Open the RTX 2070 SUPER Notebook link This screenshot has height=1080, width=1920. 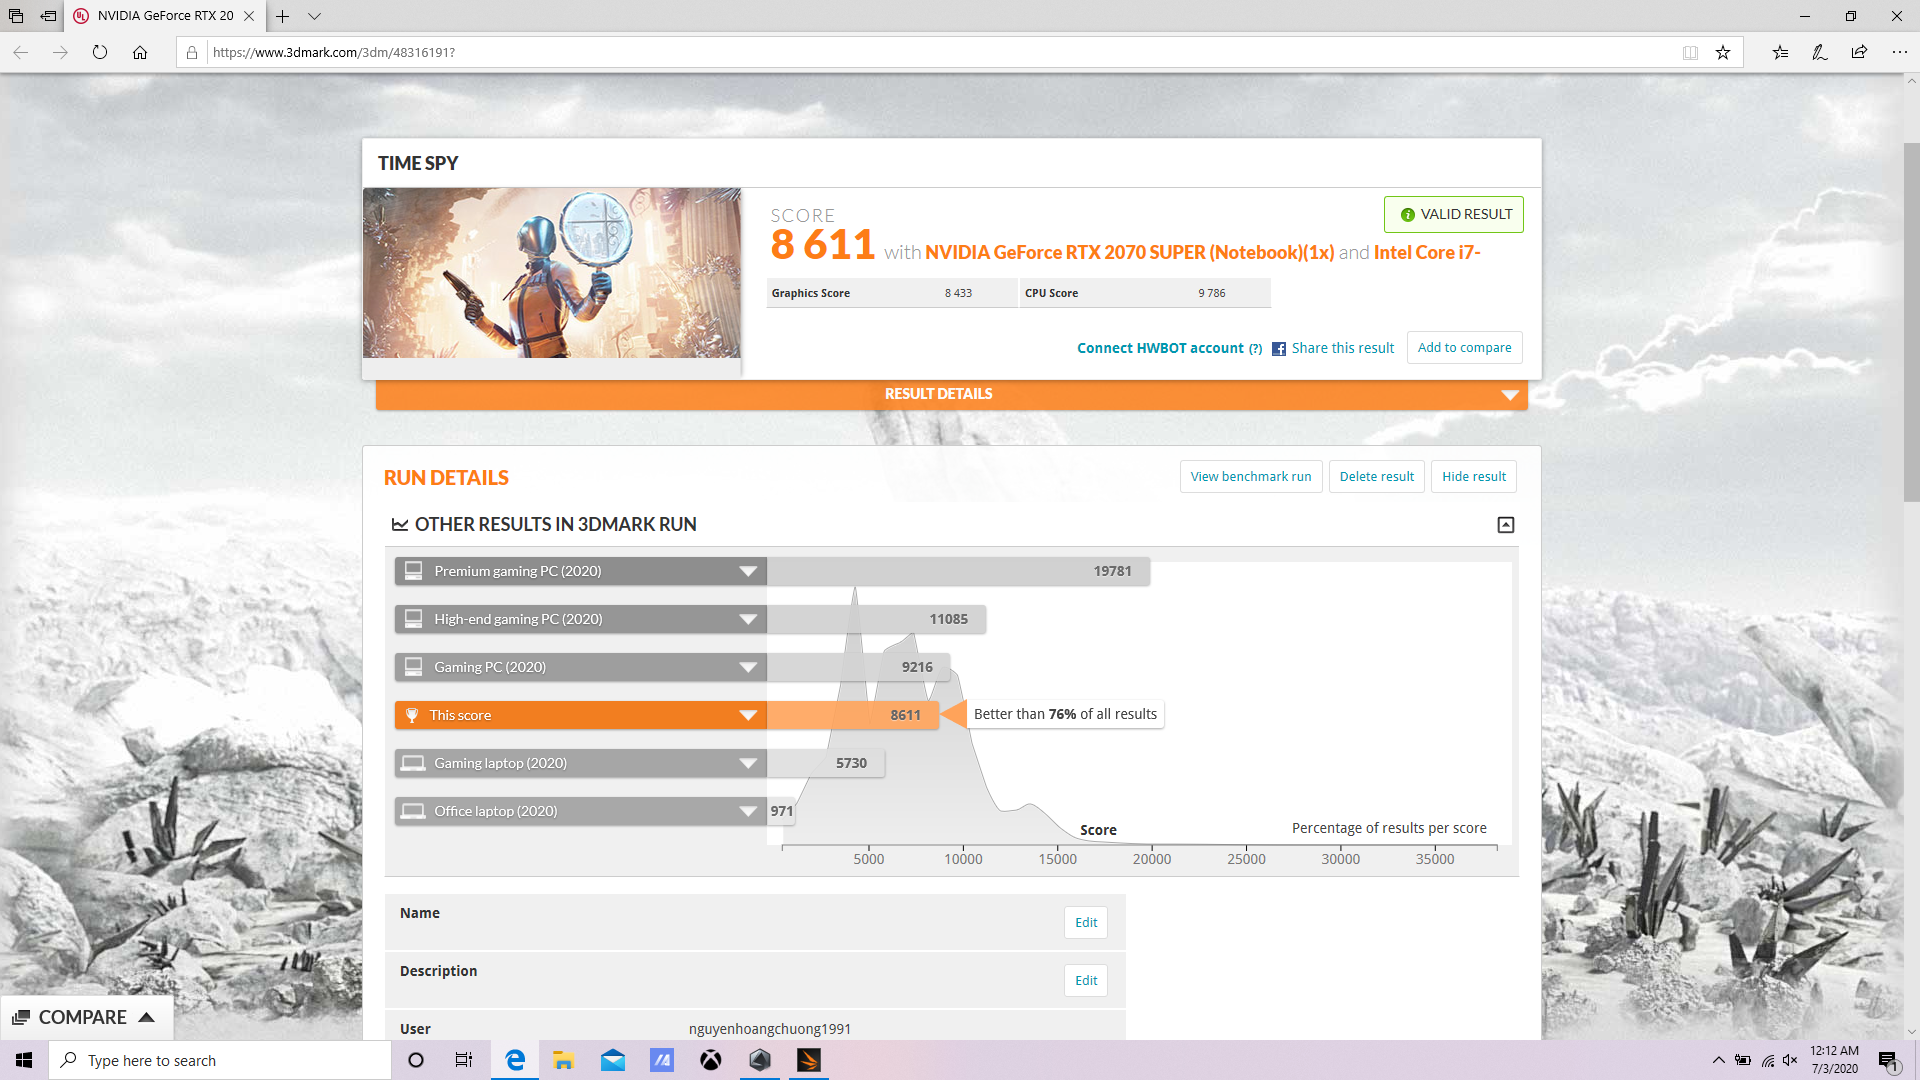pos(1129,253)
